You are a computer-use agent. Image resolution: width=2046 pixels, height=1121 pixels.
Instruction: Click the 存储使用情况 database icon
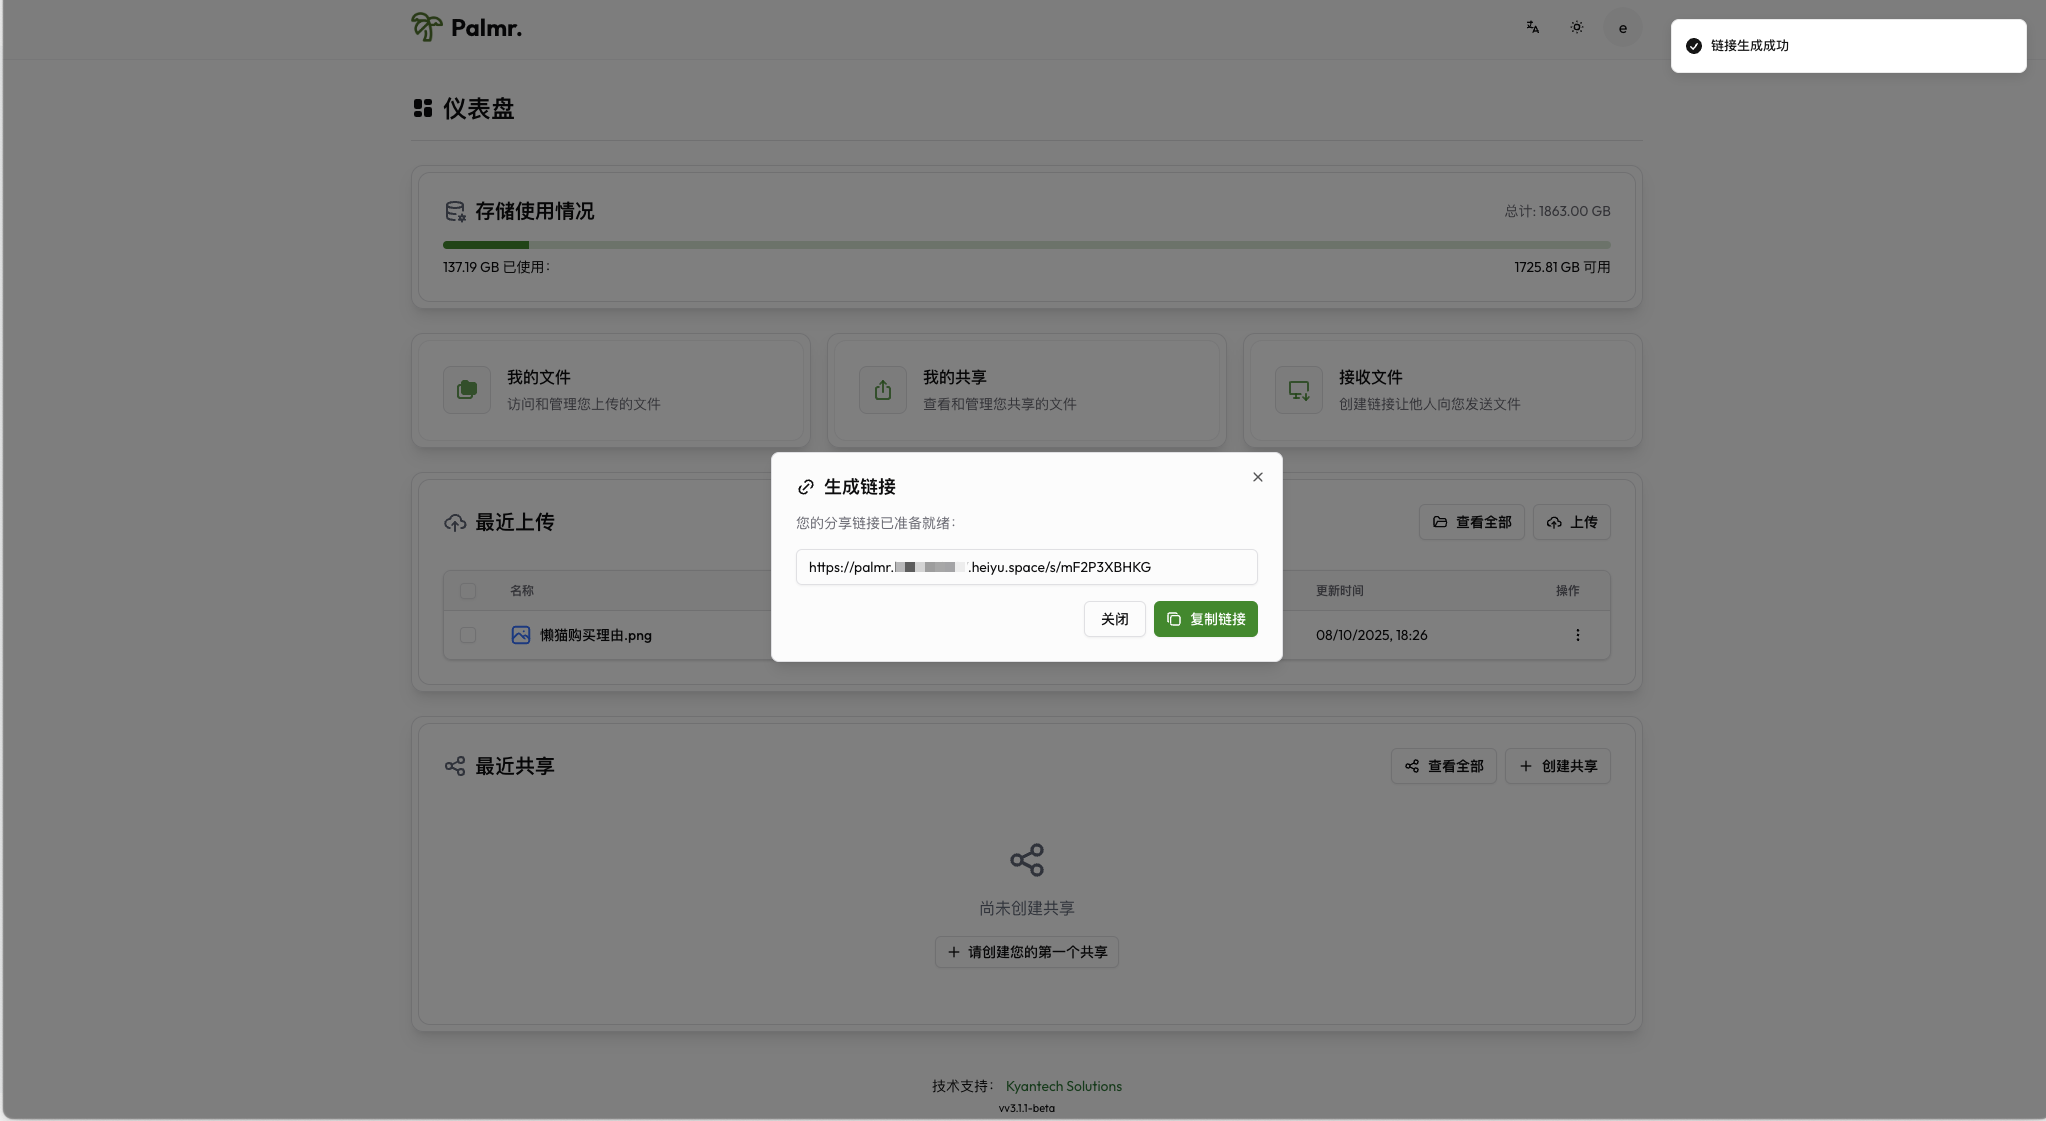pyautogui.click(x=455, y=211)
